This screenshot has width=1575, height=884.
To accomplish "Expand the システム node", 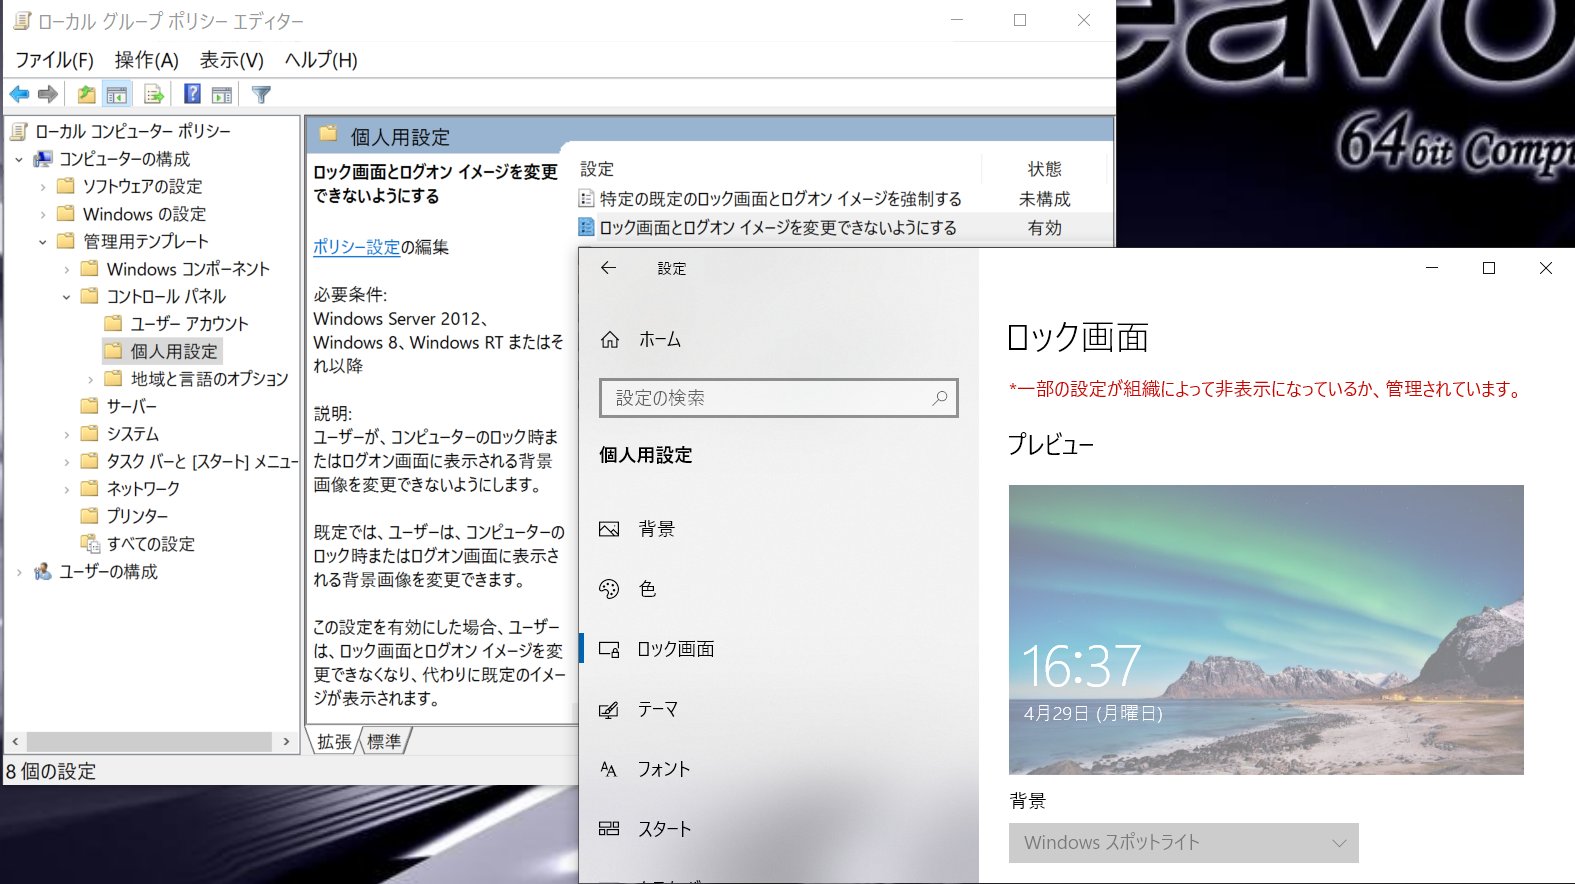I will click(67, 434).
